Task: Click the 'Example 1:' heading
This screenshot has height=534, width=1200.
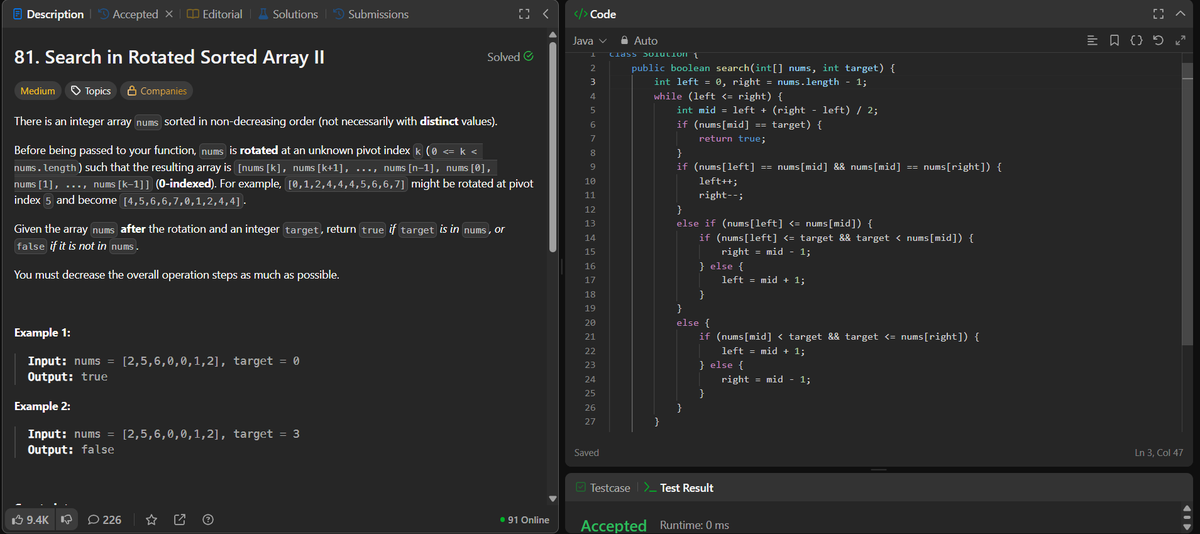Action: tap(43, 332)
